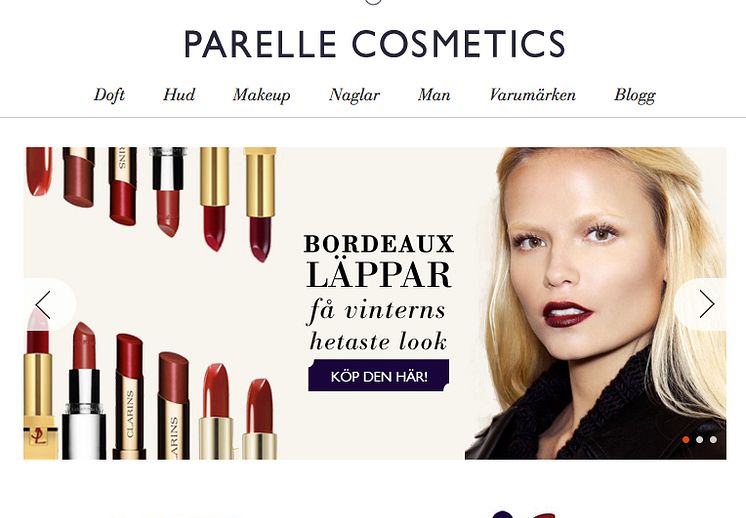Open the Makeup category
The width and height of the screenshot is (746, 518).
point(261,95)
